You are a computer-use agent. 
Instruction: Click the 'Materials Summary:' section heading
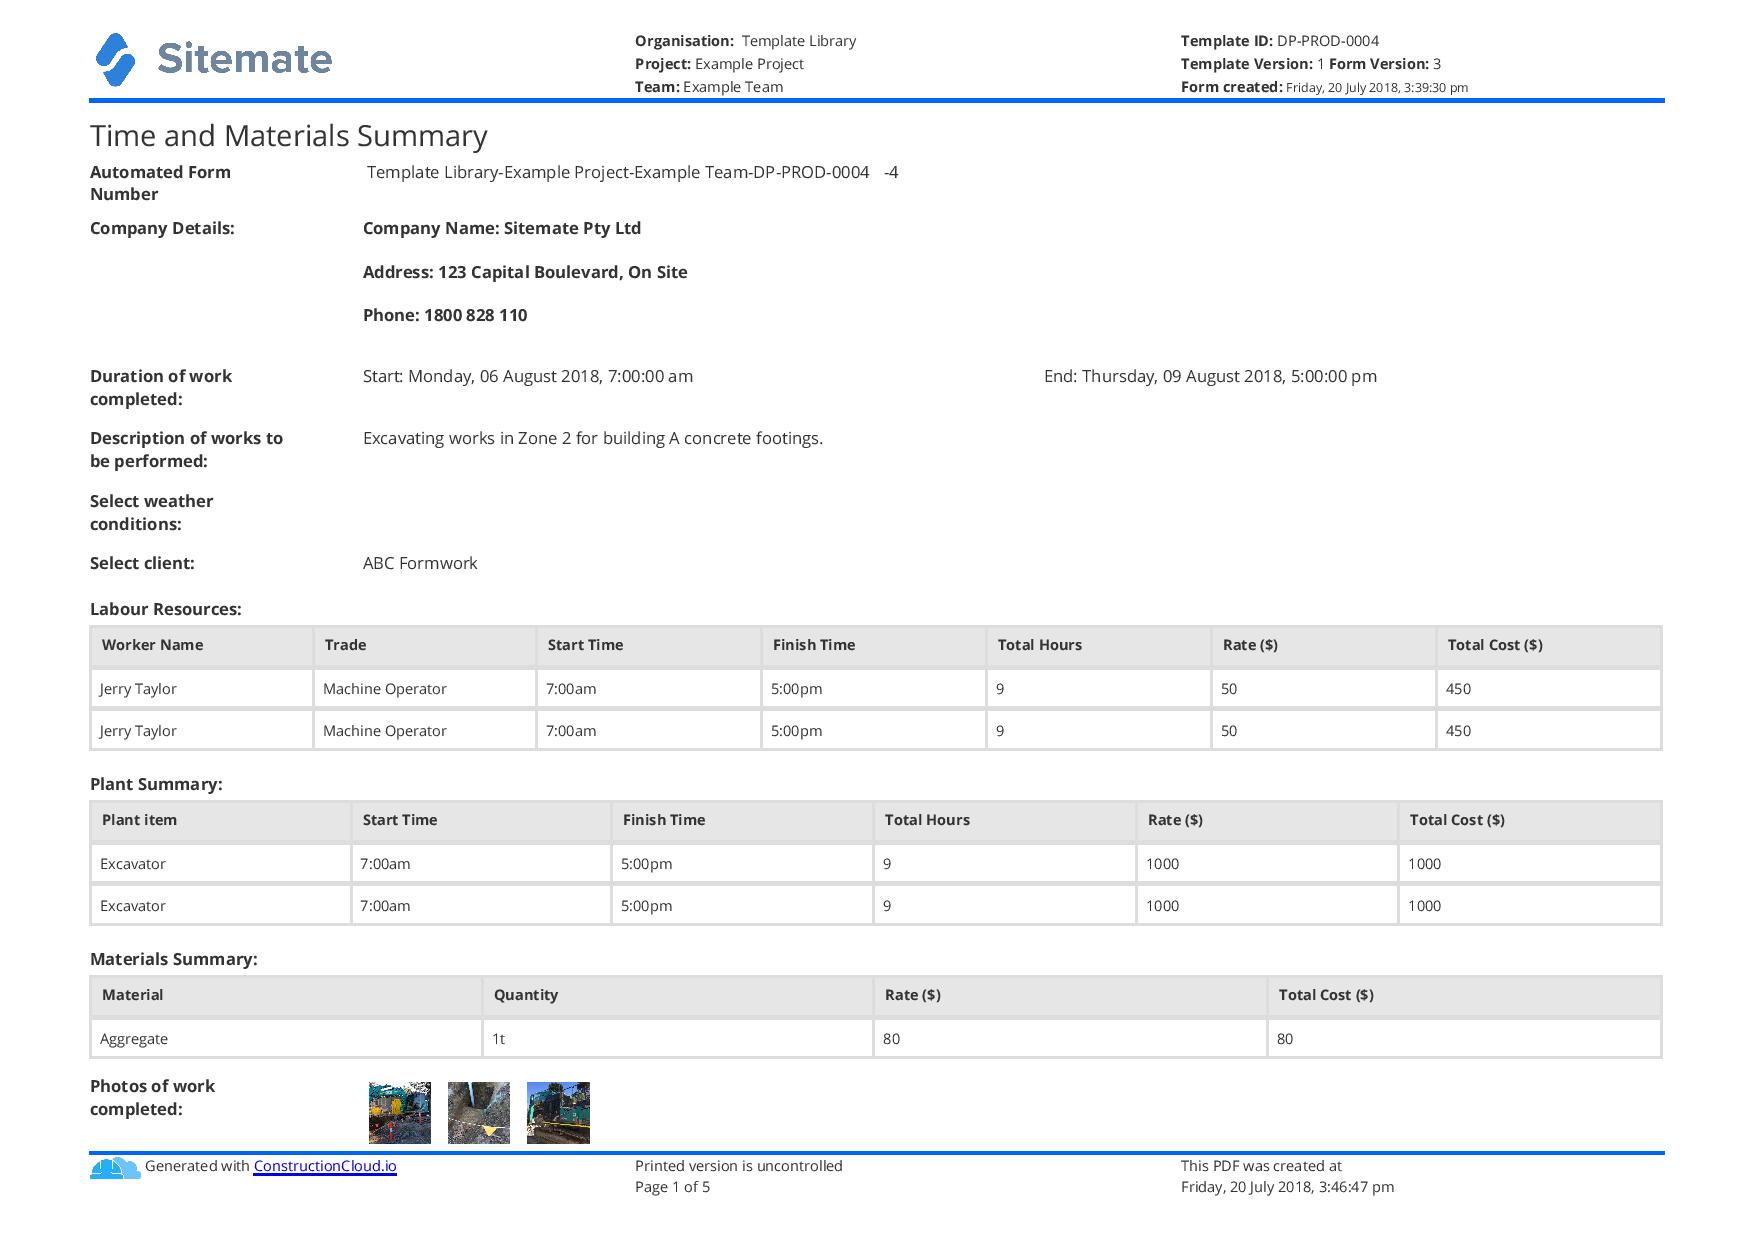[x=174, y=959]
